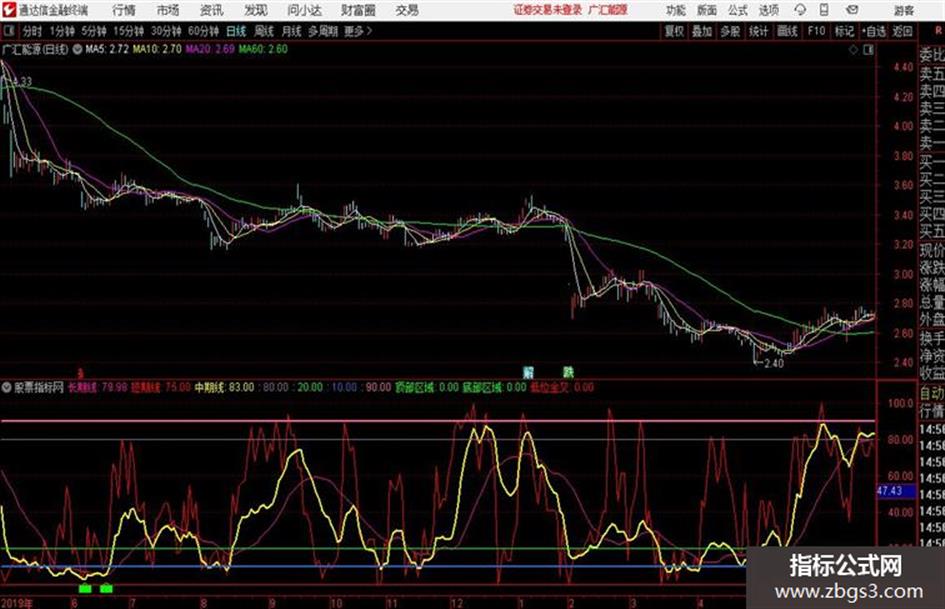Switch to 5分钟 chart period
This screenshot has height=609, width=945.
(94, 31)
